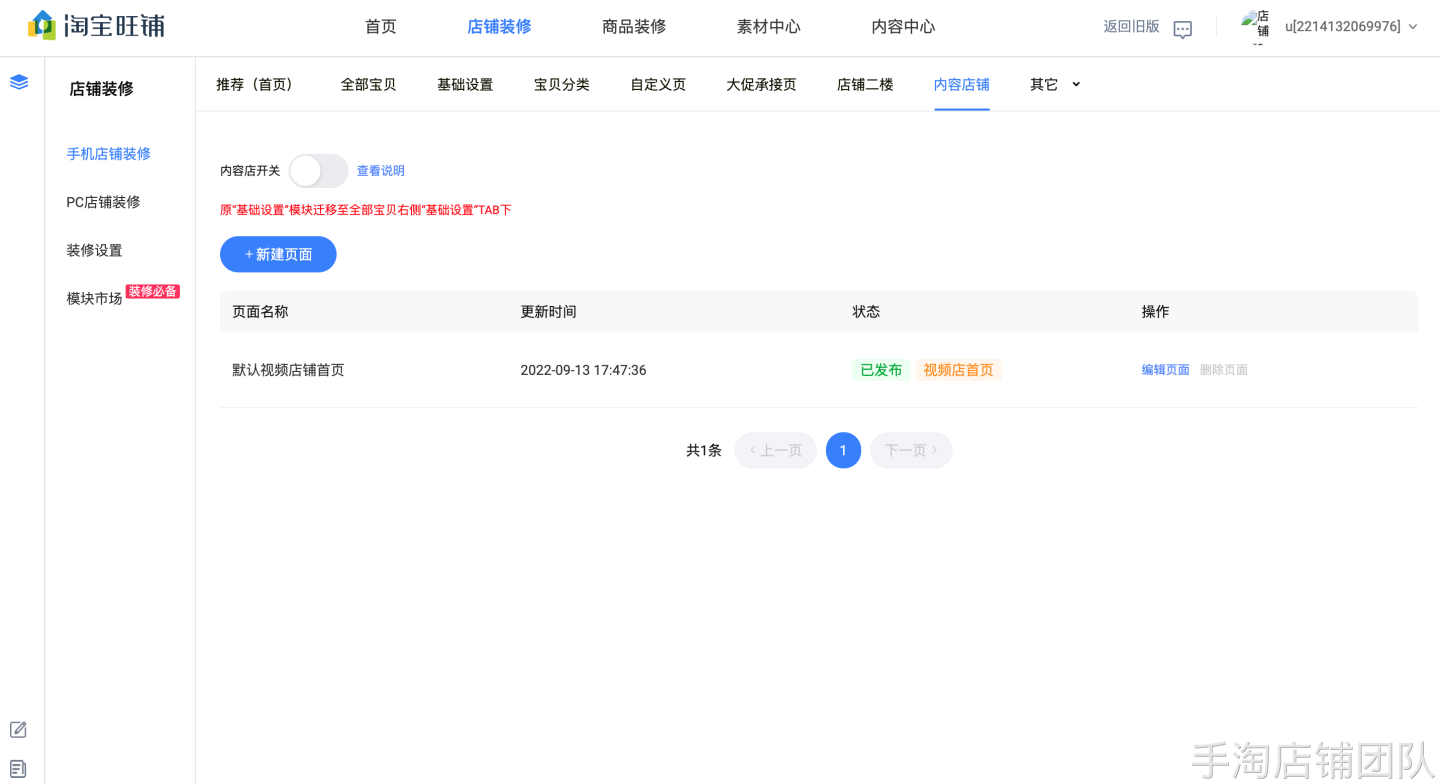Click the shop avatar image
This screenshot has width=1440, height=784.
pos(1257,27)
